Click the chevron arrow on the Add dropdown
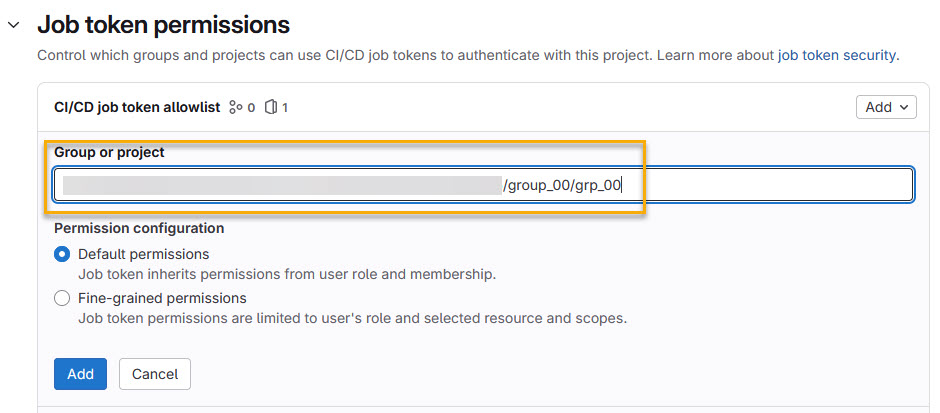Screen dimensions: 940x413 point(903,107)
